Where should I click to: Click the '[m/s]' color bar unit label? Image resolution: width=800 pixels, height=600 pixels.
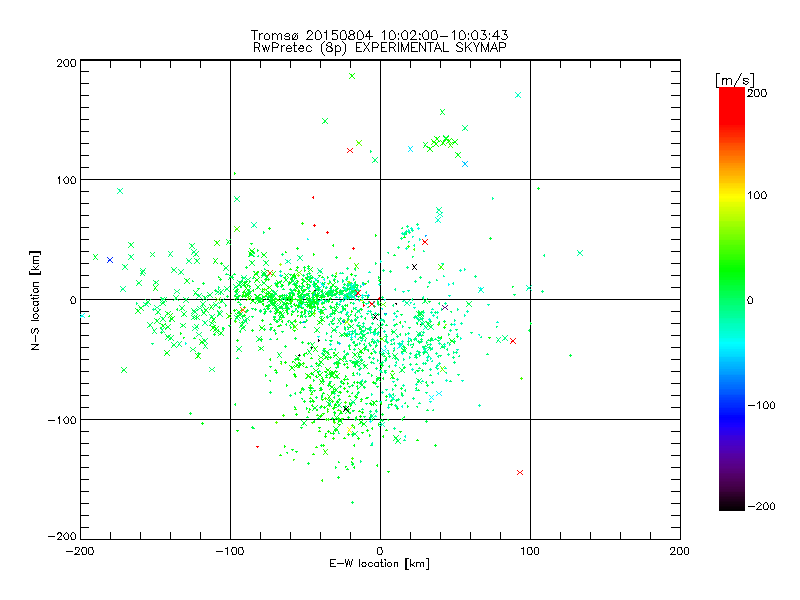pos(734,80)
